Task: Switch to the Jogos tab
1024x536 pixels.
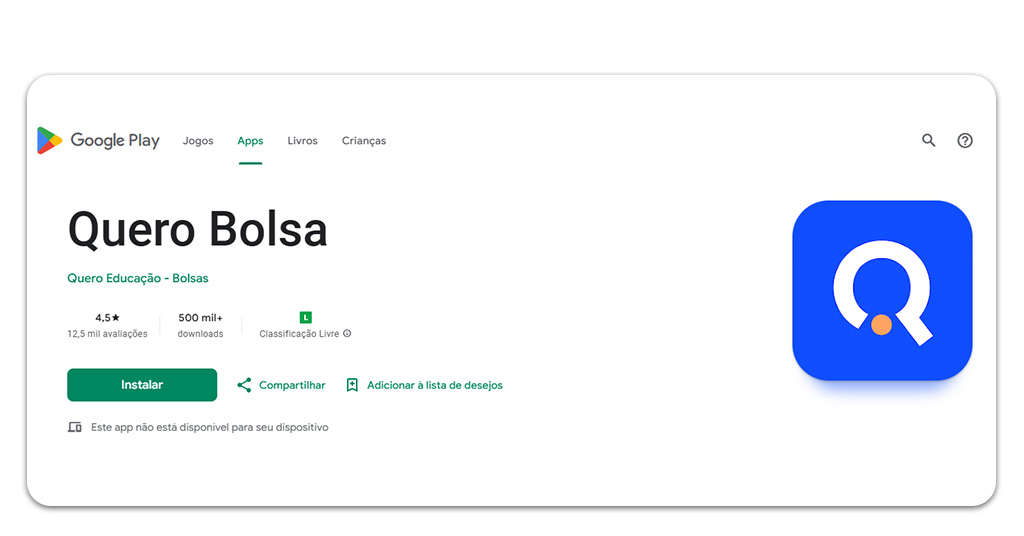Action: click(x=198, y=141)
